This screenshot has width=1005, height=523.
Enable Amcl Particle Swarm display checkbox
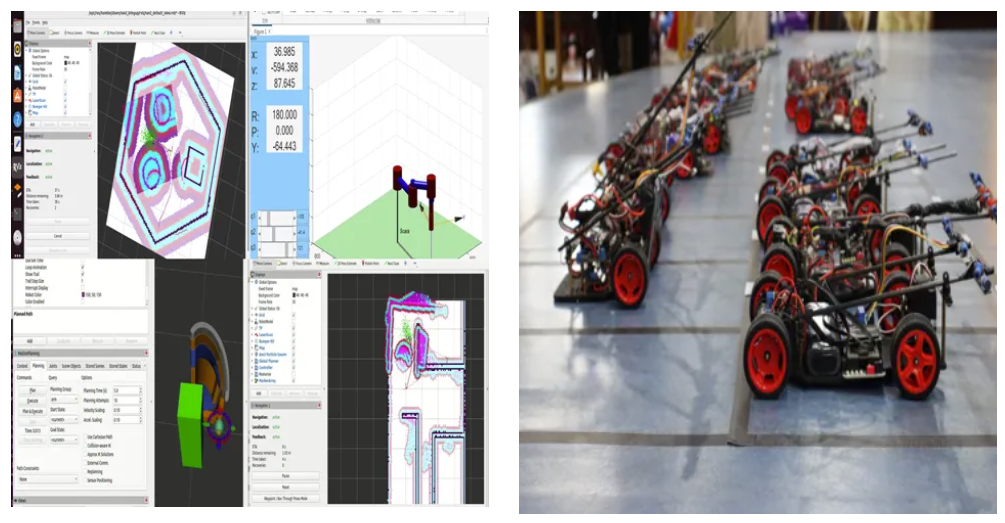(294, 354)
